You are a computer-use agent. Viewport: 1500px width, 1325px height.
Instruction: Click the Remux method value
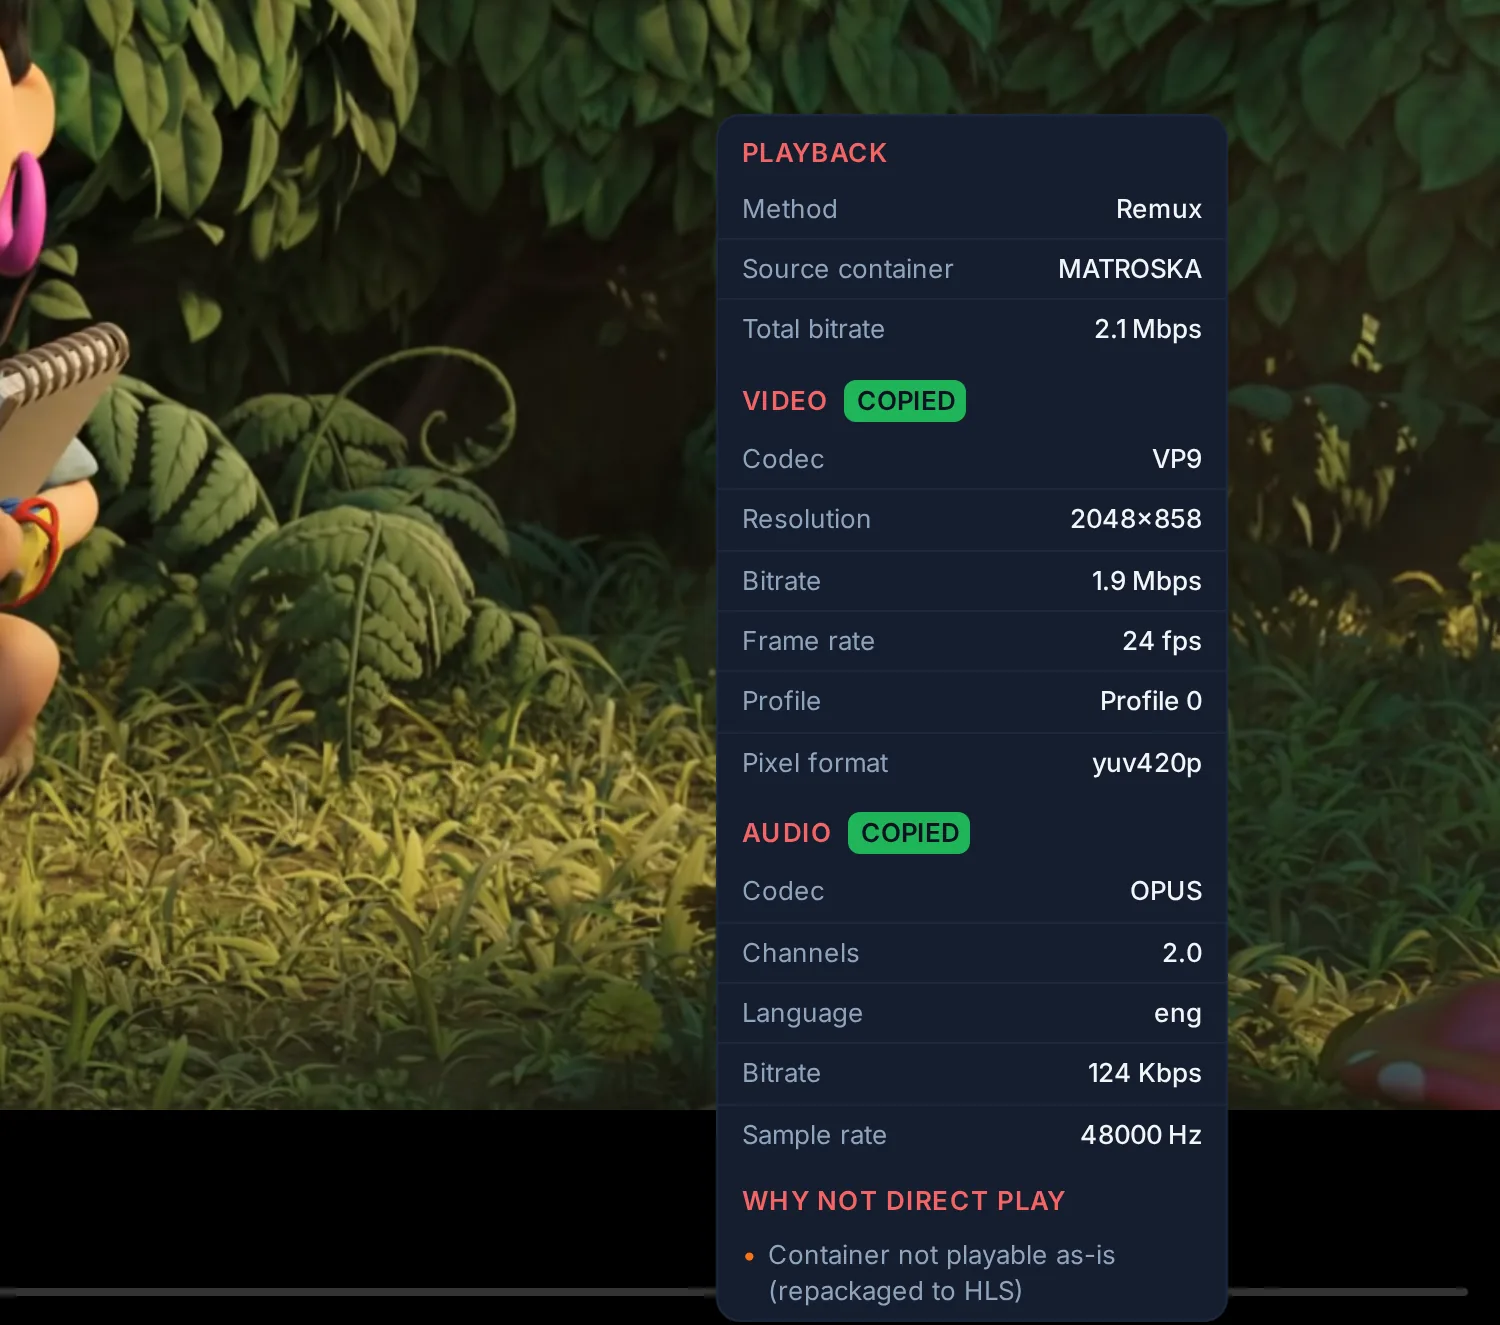(x=1158, y=209)
